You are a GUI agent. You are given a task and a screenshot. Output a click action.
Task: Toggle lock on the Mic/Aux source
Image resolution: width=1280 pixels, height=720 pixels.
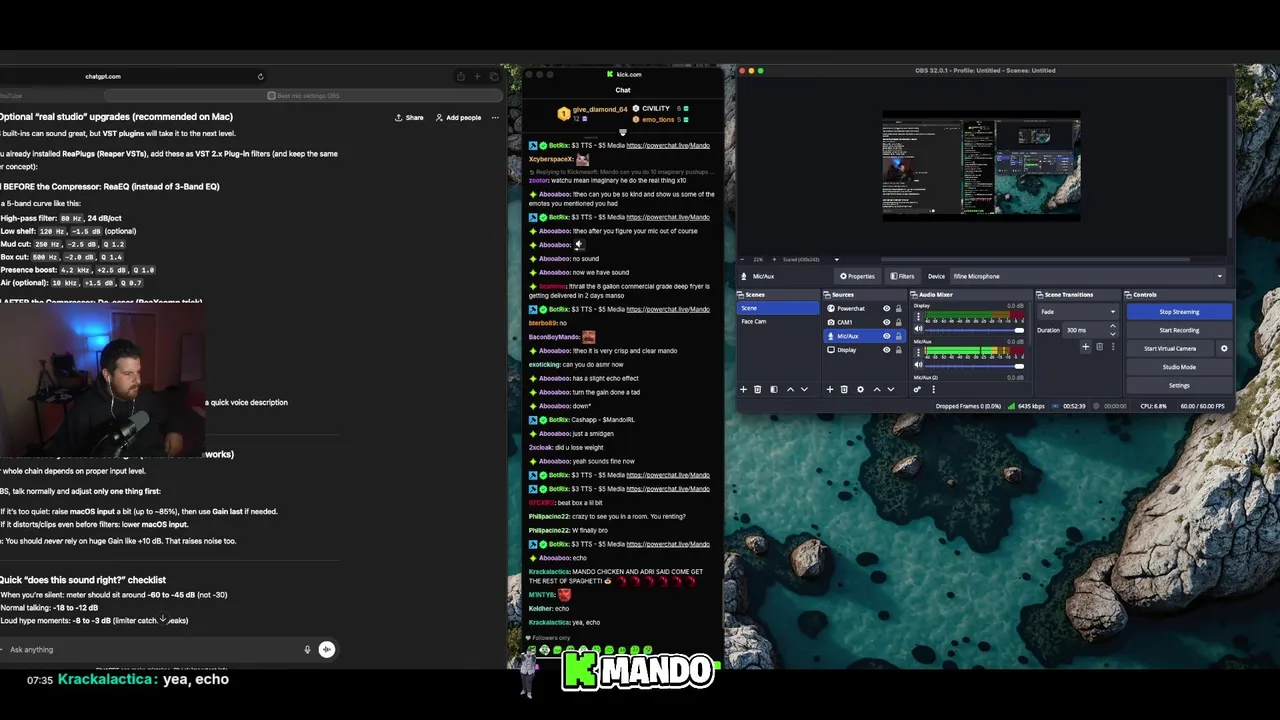(x=898, y=336)
